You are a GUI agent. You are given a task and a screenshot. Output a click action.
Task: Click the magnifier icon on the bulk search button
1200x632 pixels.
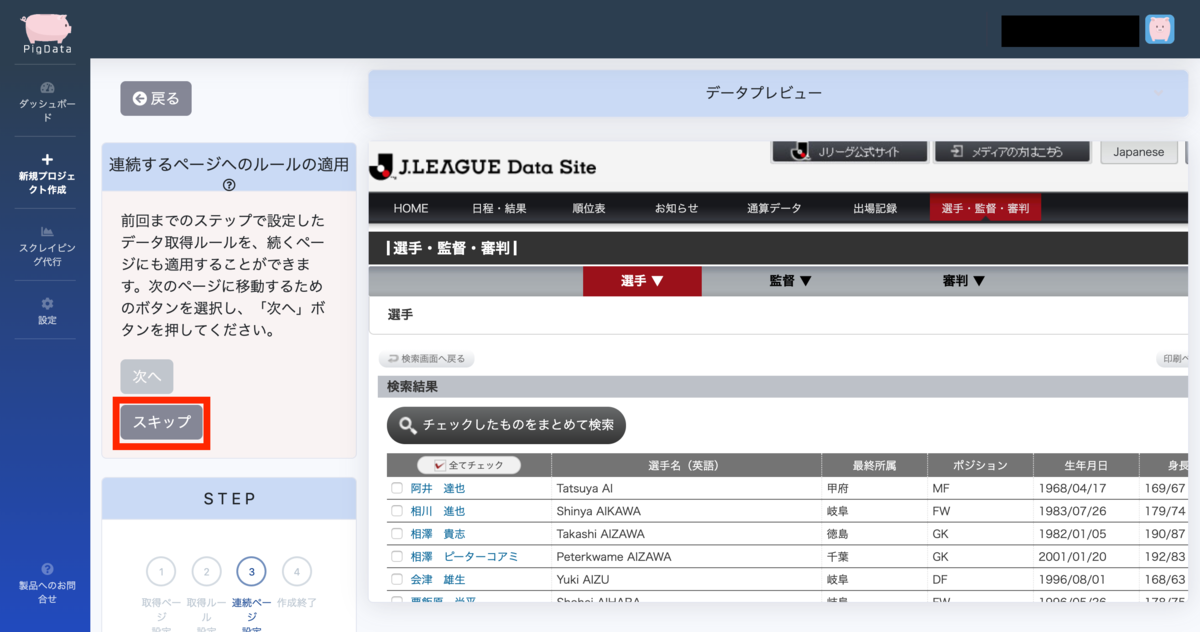408,425
